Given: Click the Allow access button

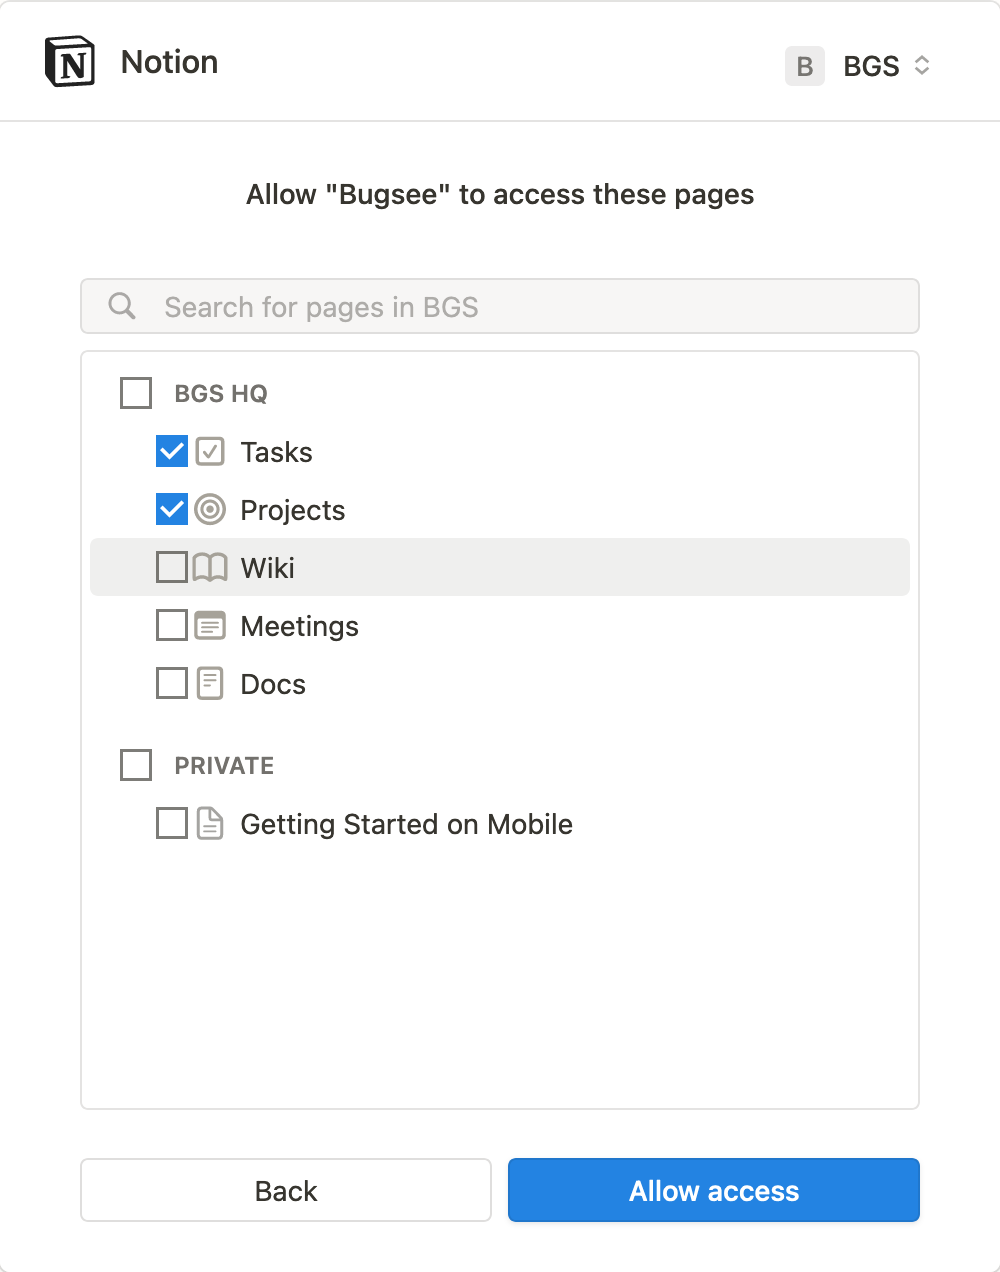Looking at the screenshot, I should click(713, 1190).
